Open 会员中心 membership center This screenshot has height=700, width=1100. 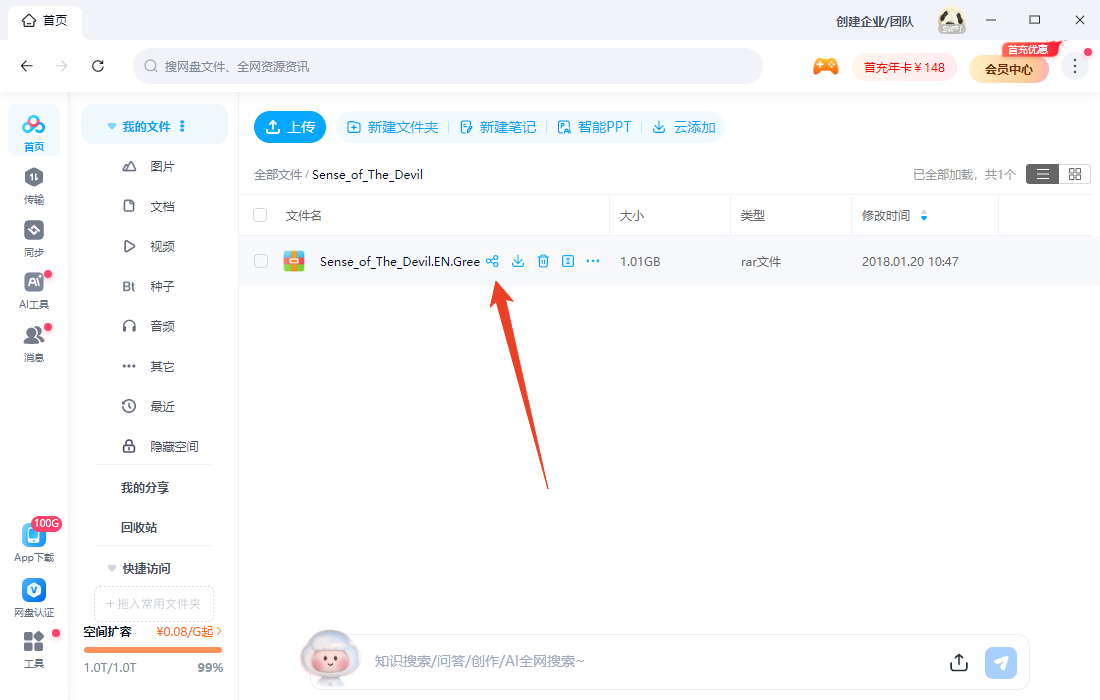1008,69
